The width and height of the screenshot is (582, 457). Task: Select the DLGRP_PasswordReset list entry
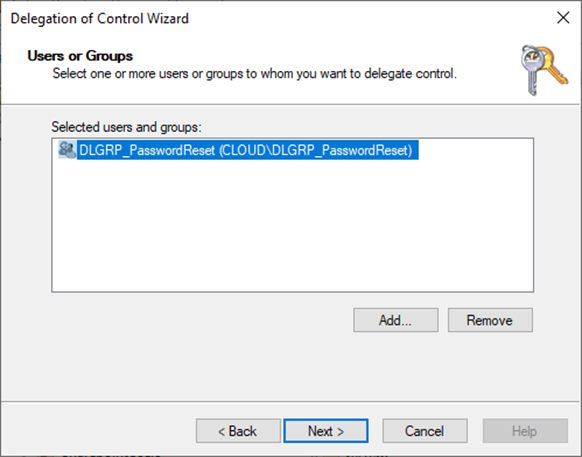[x=238, y=150]
